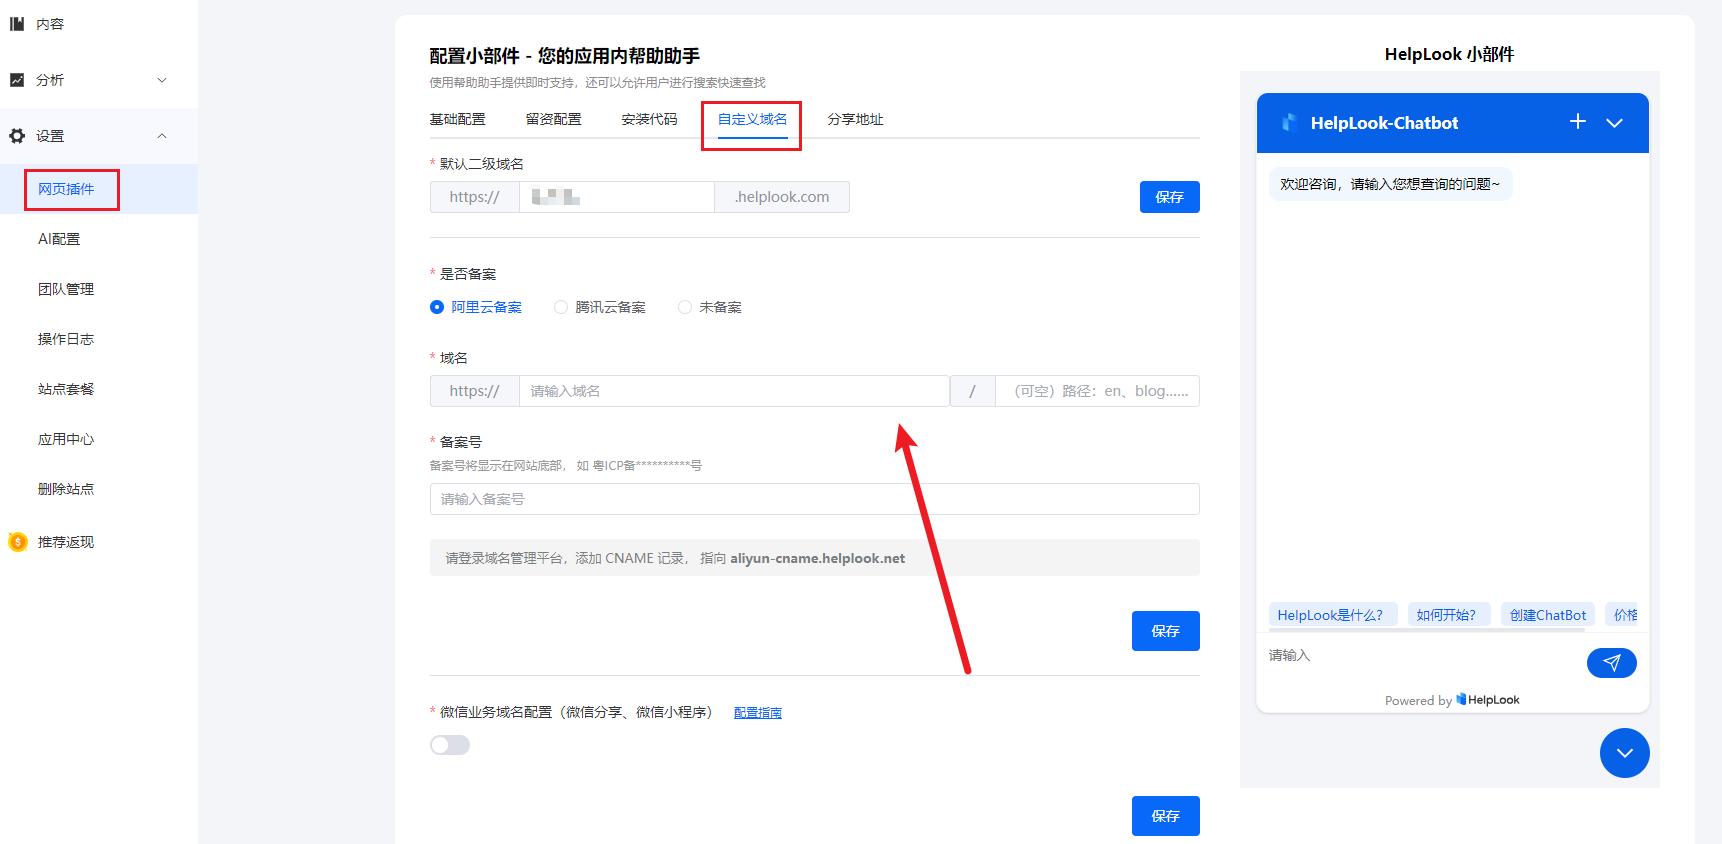
Task: Collapse the 设置 menu chevron
Action: click(162, 136)
